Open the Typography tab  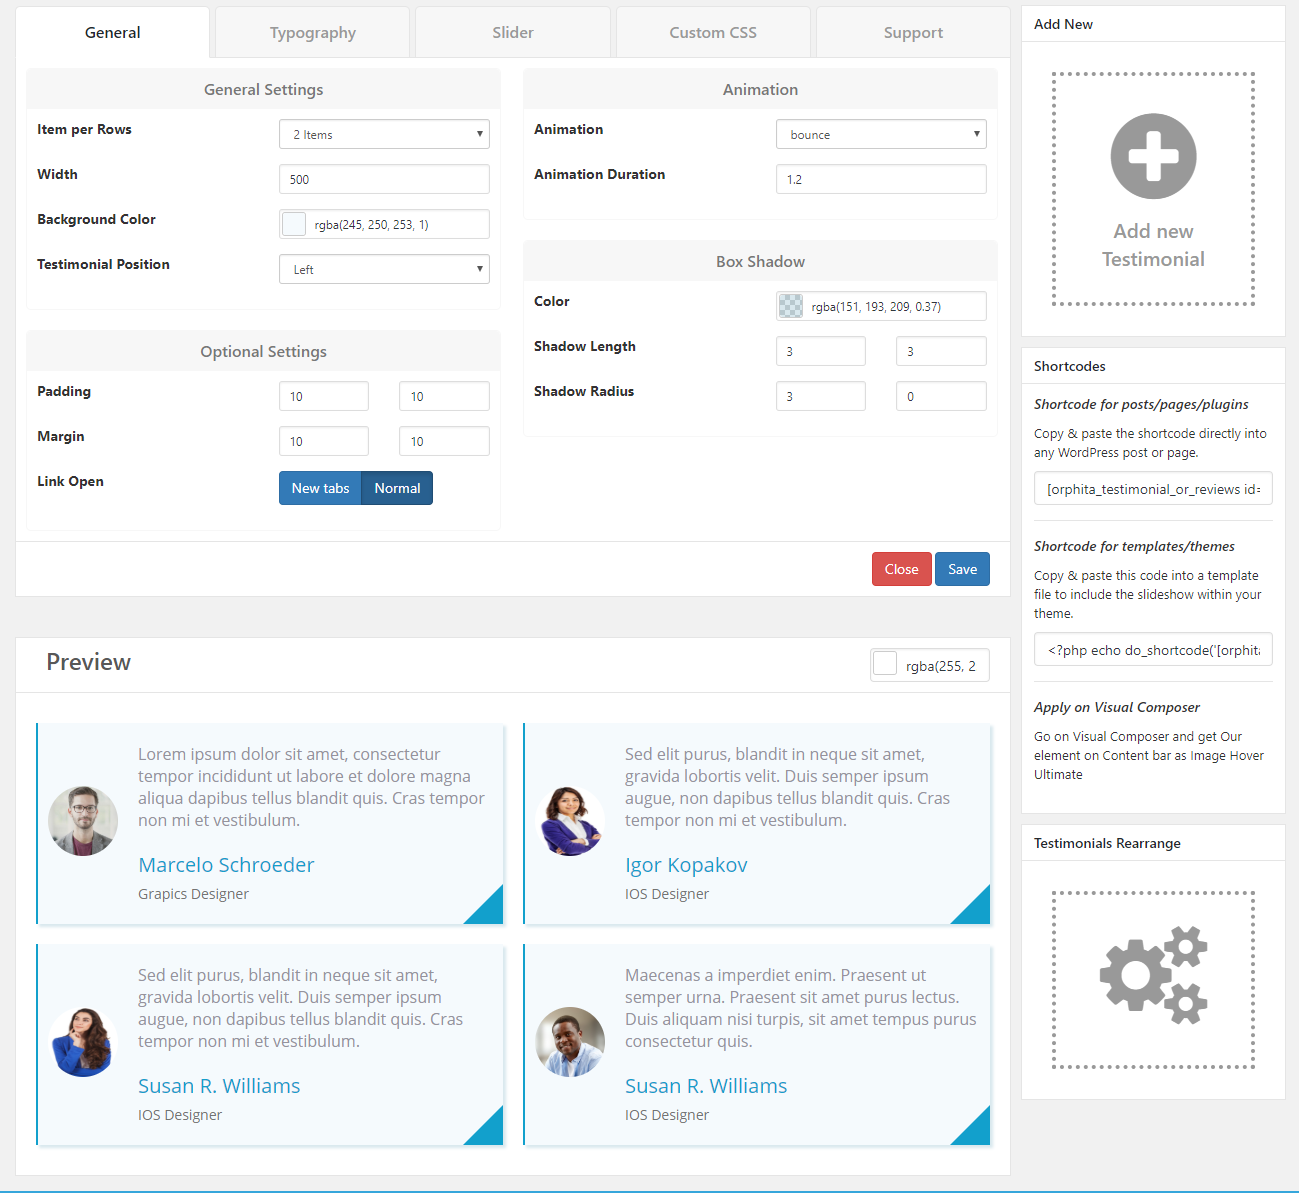point(313,32)
